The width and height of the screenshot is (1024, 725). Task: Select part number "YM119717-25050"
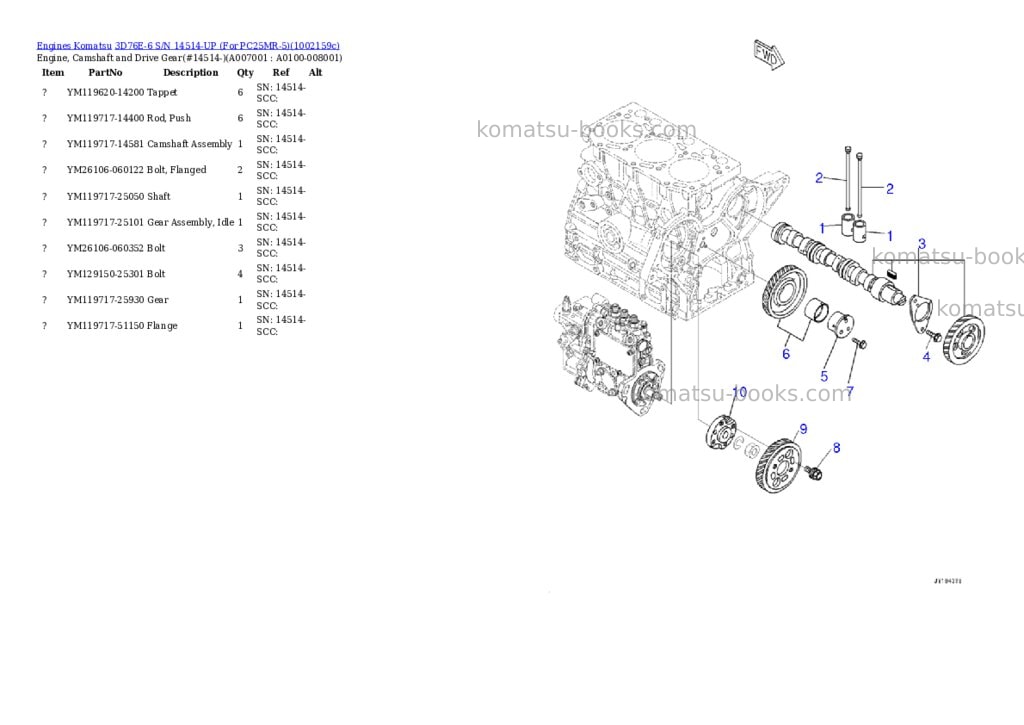[105, 197]
